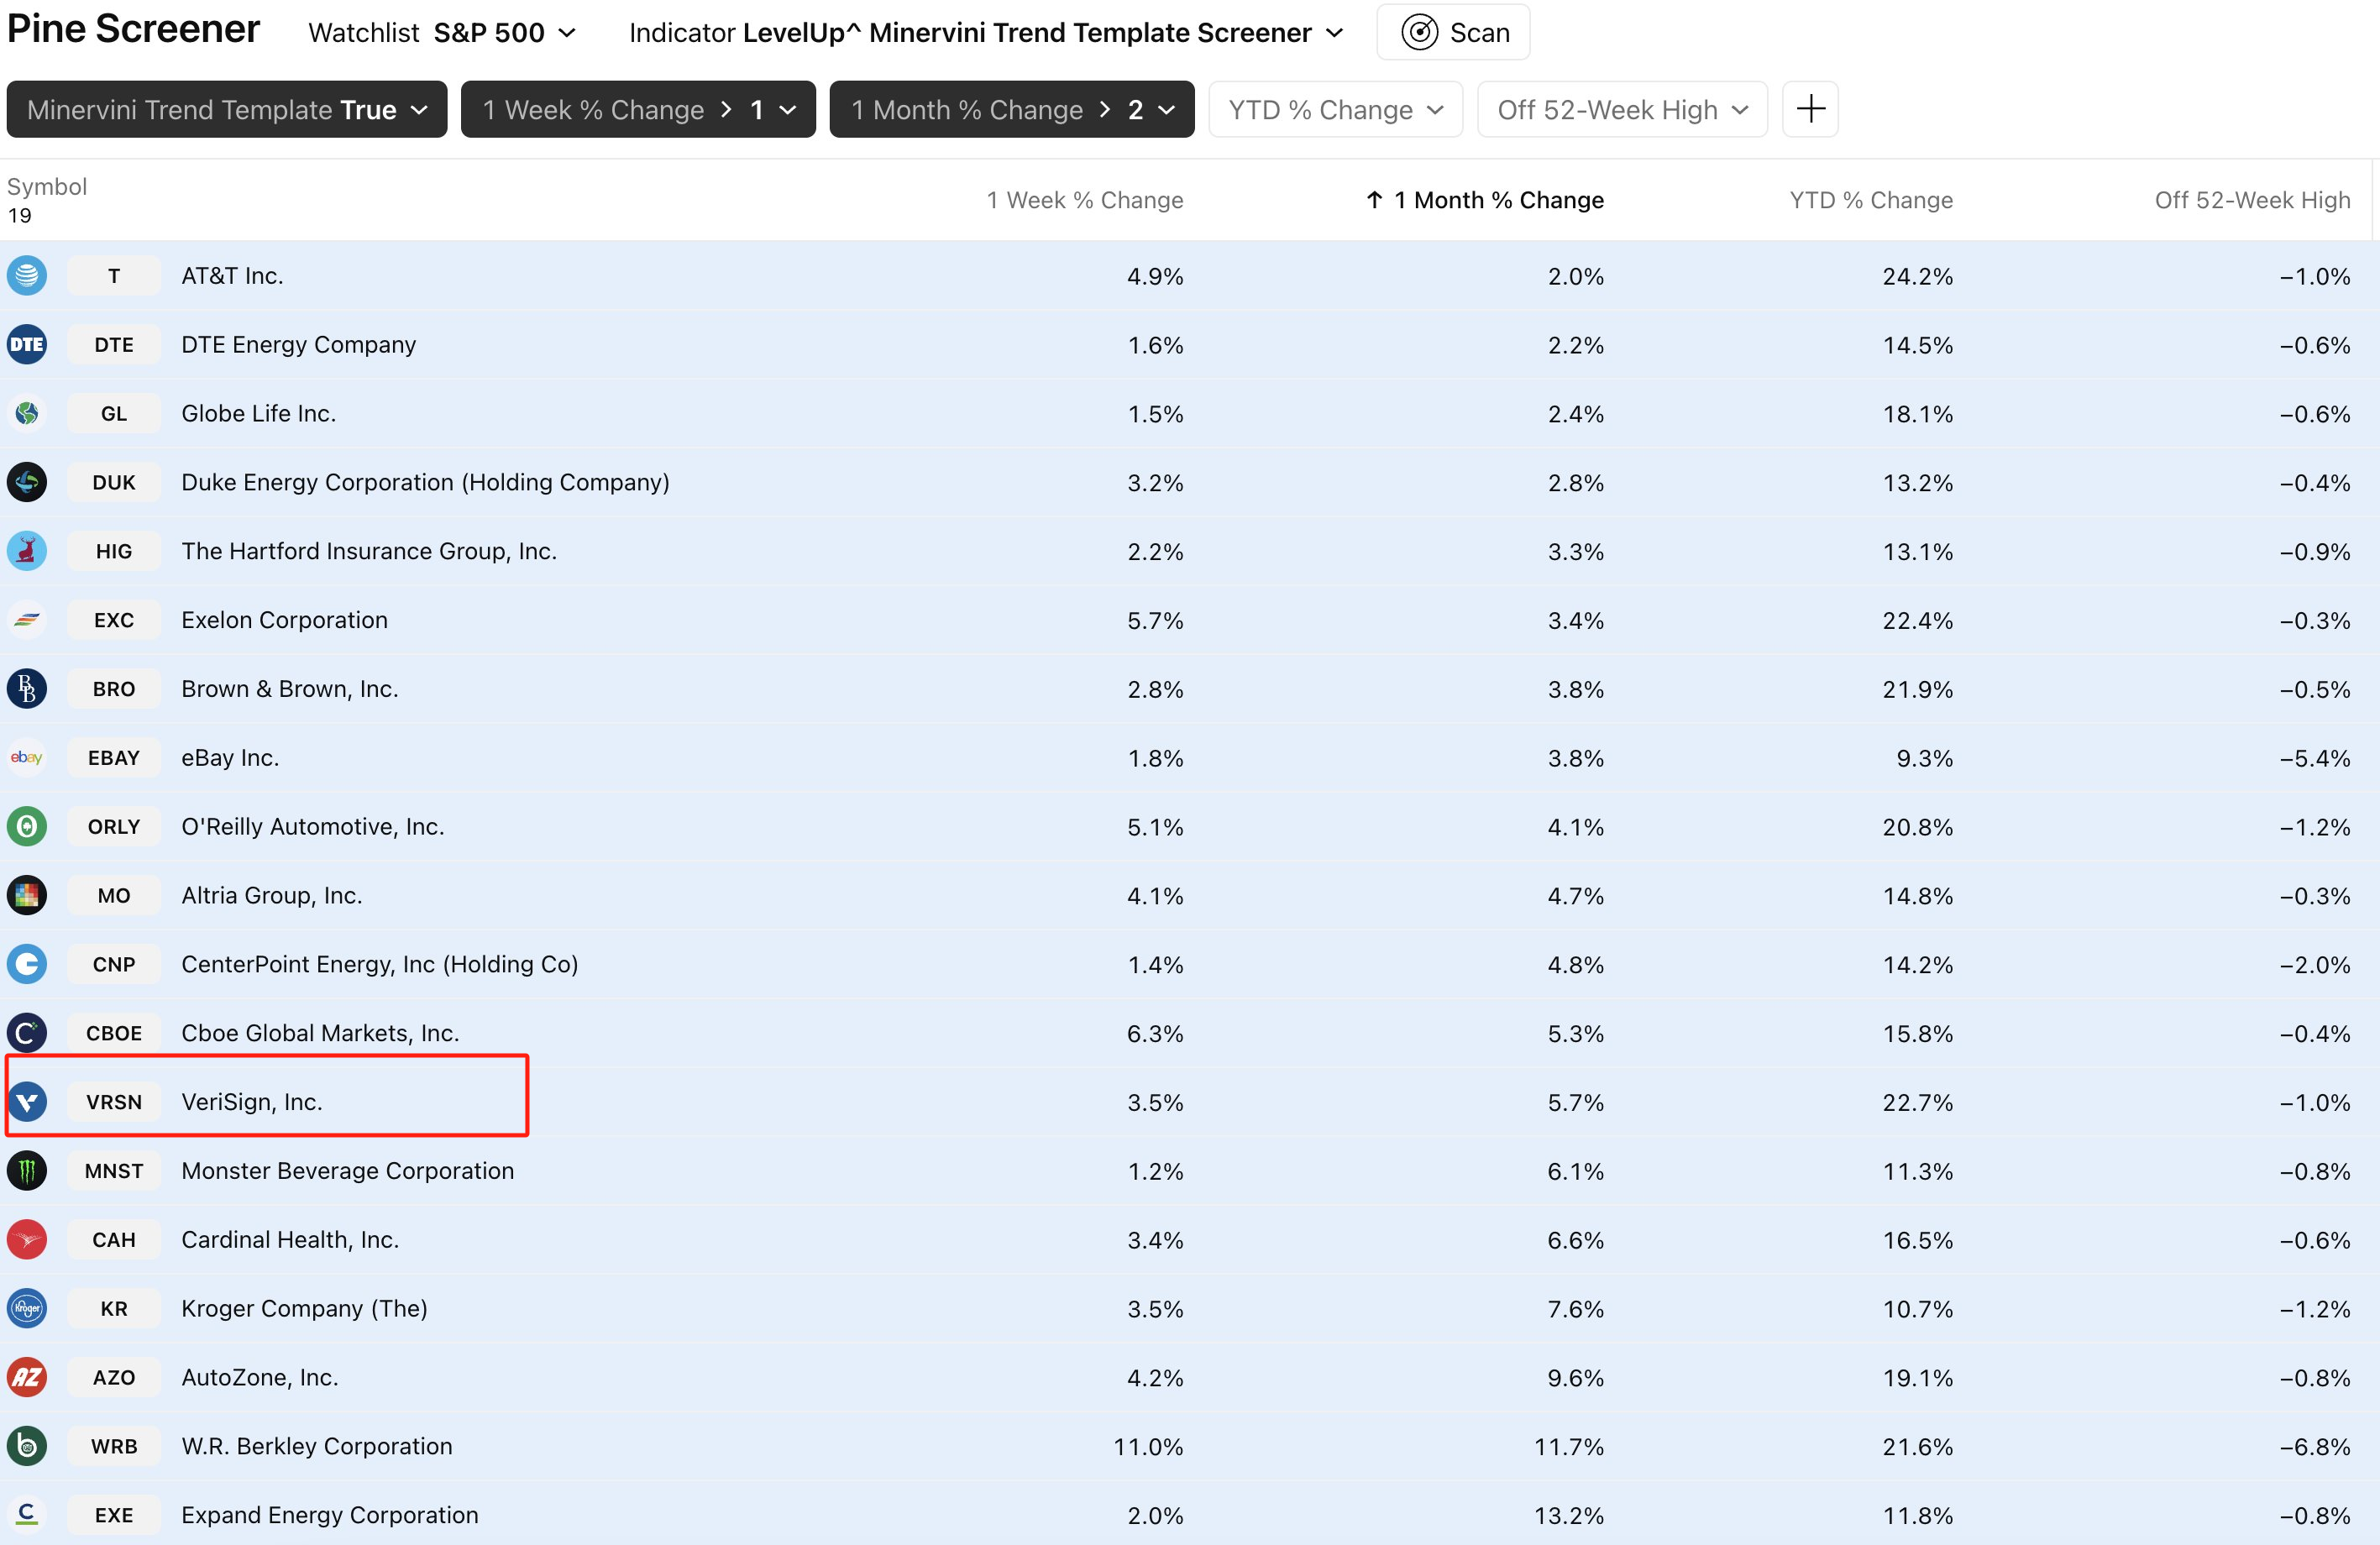Screen dimensions: 2380x1545
Task: Click W.R. Berkley's 11.0% weekly change
Action: point(1148,1446)
